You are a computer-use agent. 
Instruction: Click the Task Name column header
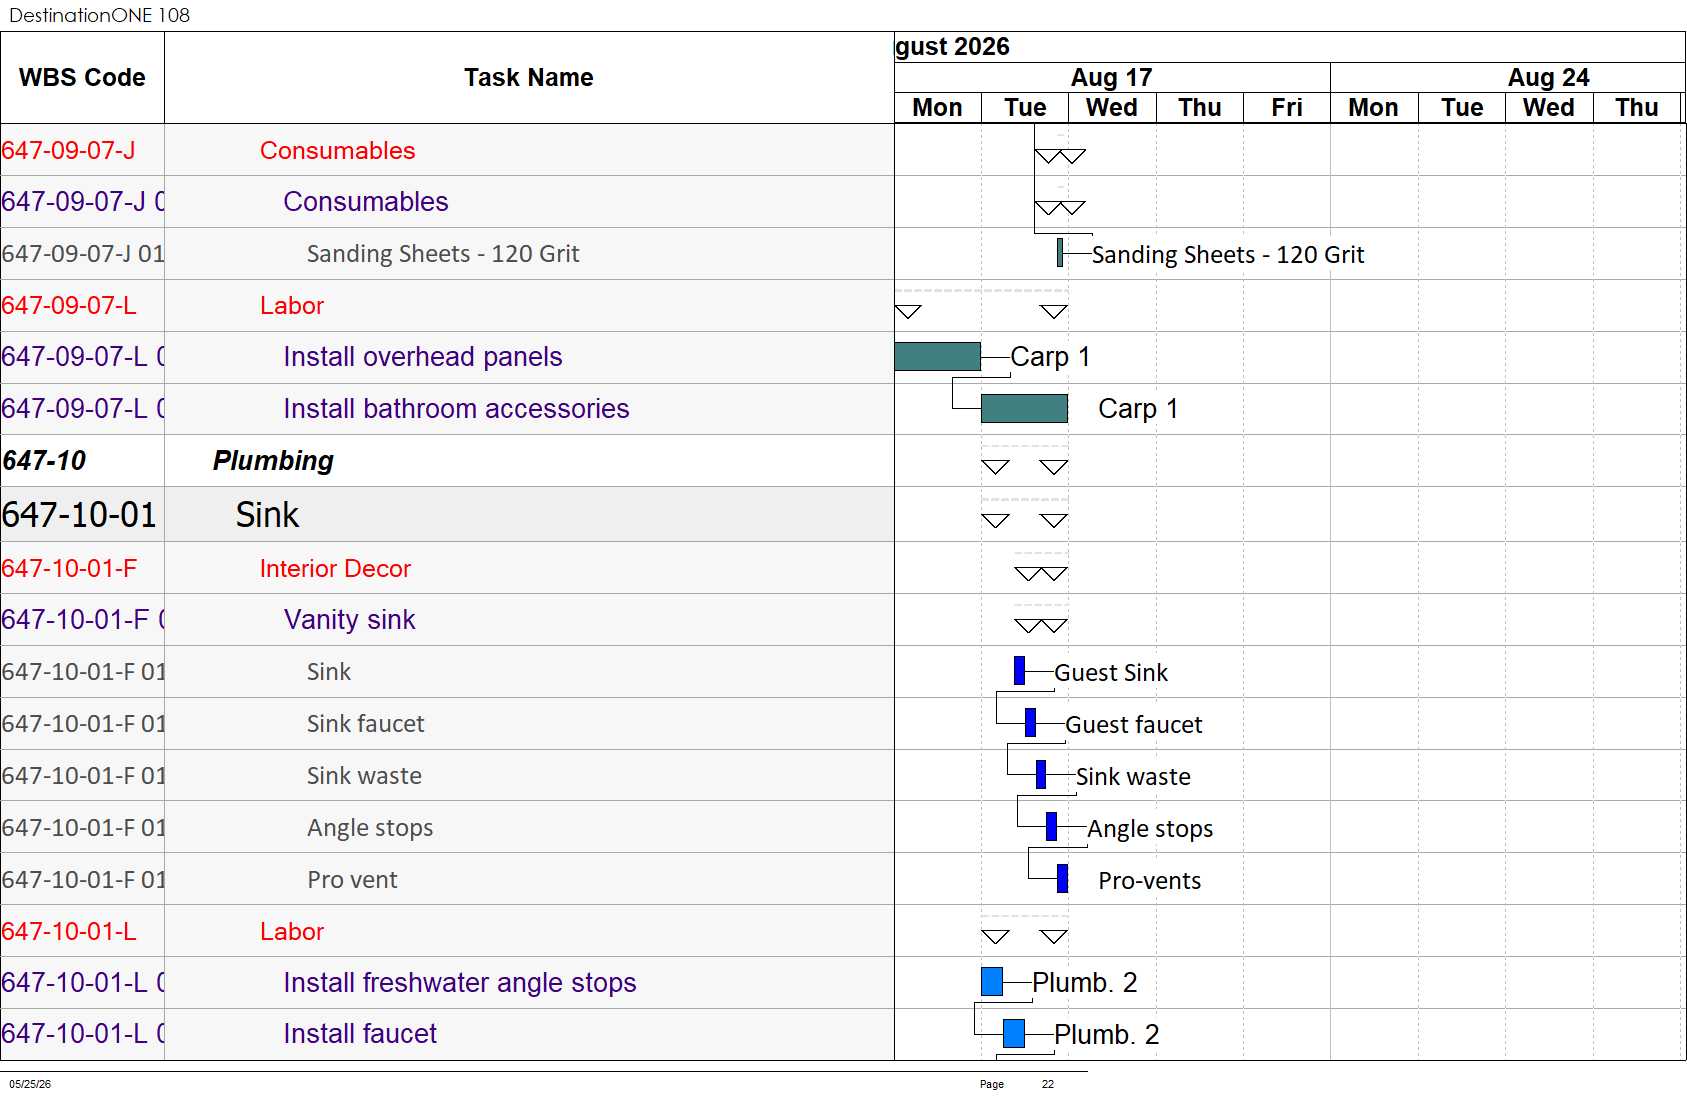coord(529,77)
